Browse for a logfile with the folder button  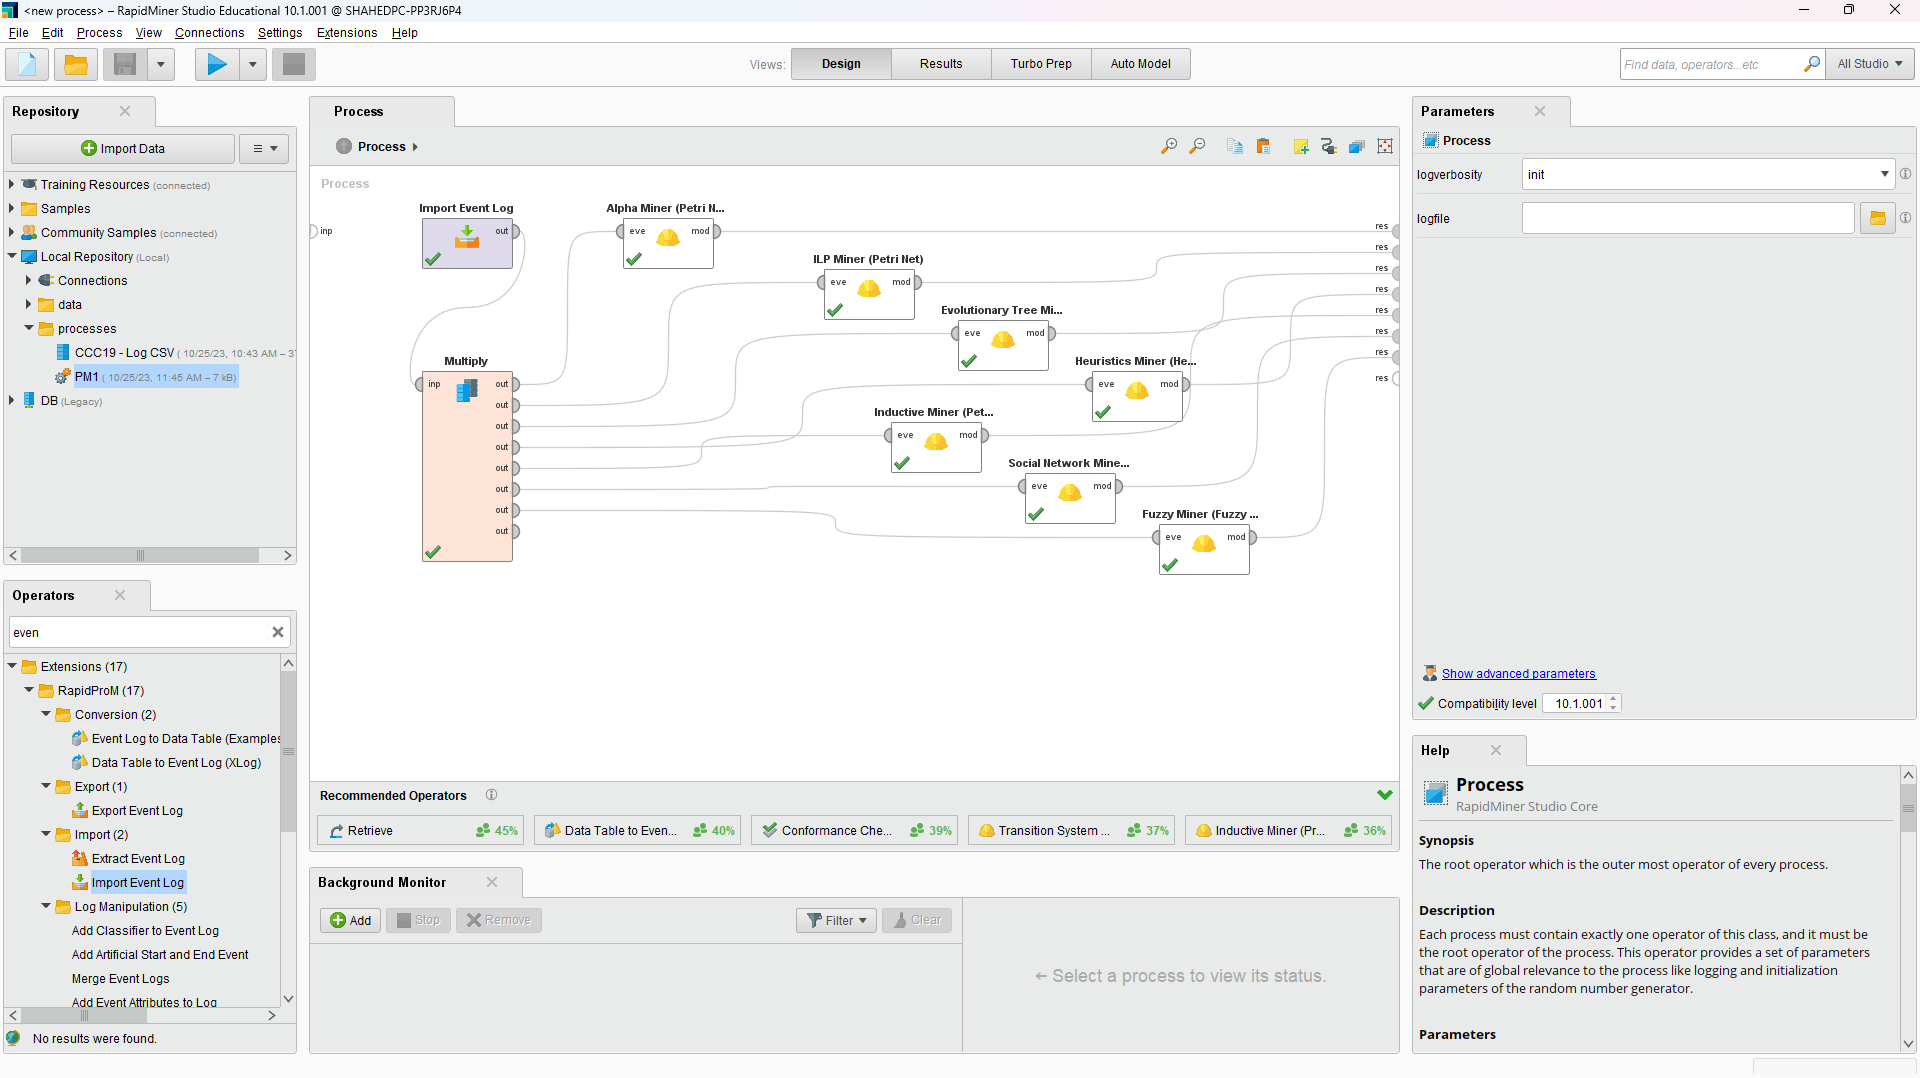pyautogui.click(x=1878, y=218)
